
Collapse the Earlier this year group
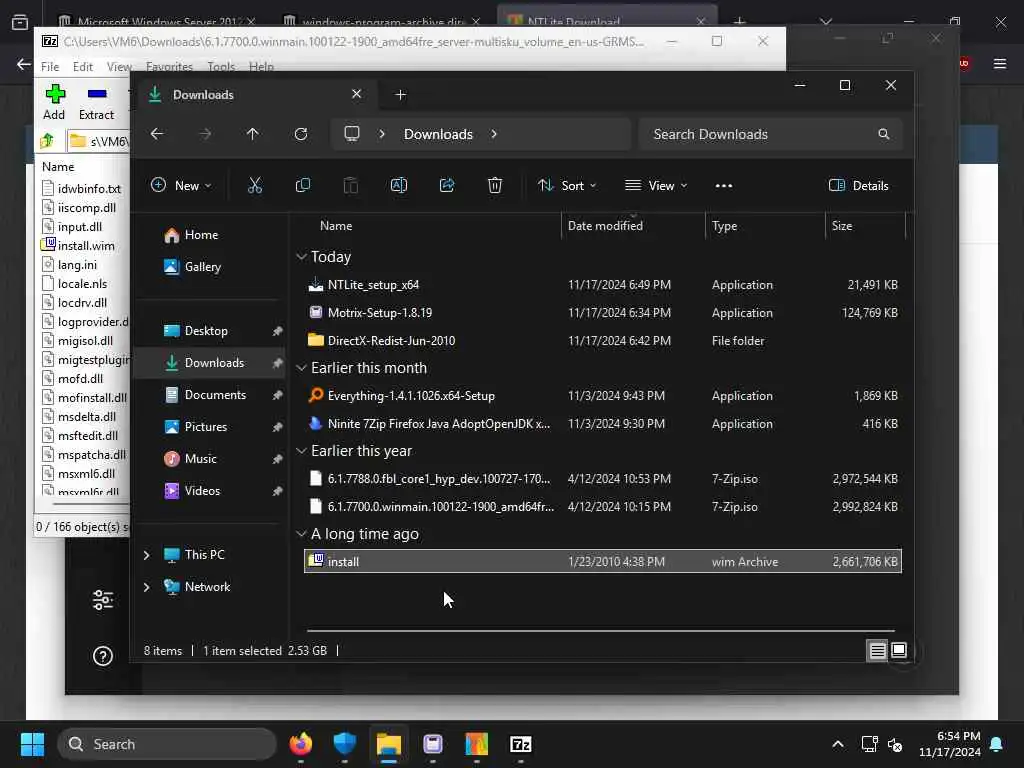(x=301, y=451)
